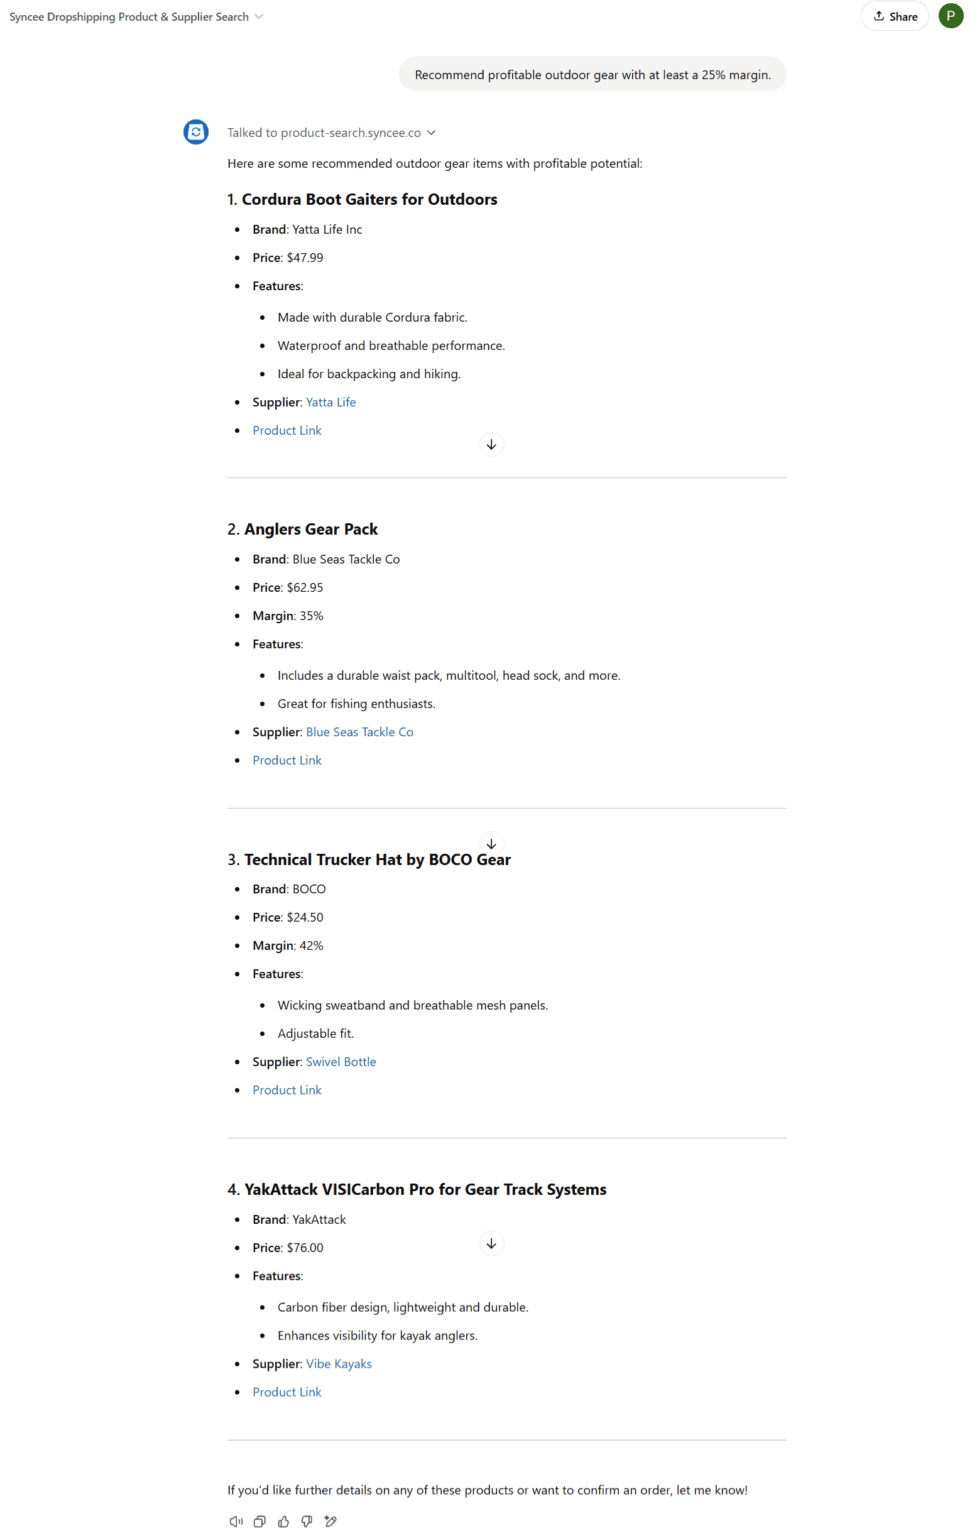977x1536 pixels.
Task: Open the Swivel Bottle supplier link
Action: click(341, 1062)
